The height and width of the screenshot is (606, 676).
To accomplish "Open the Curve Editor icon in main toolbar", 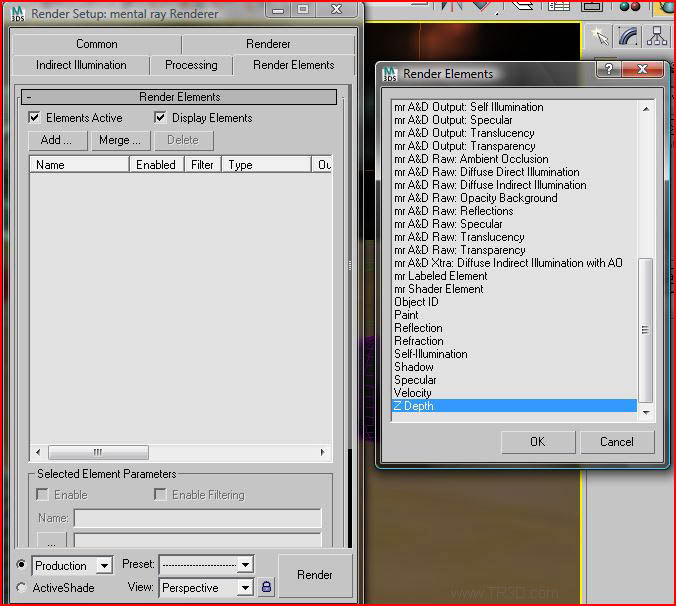I will click(559, 6).
